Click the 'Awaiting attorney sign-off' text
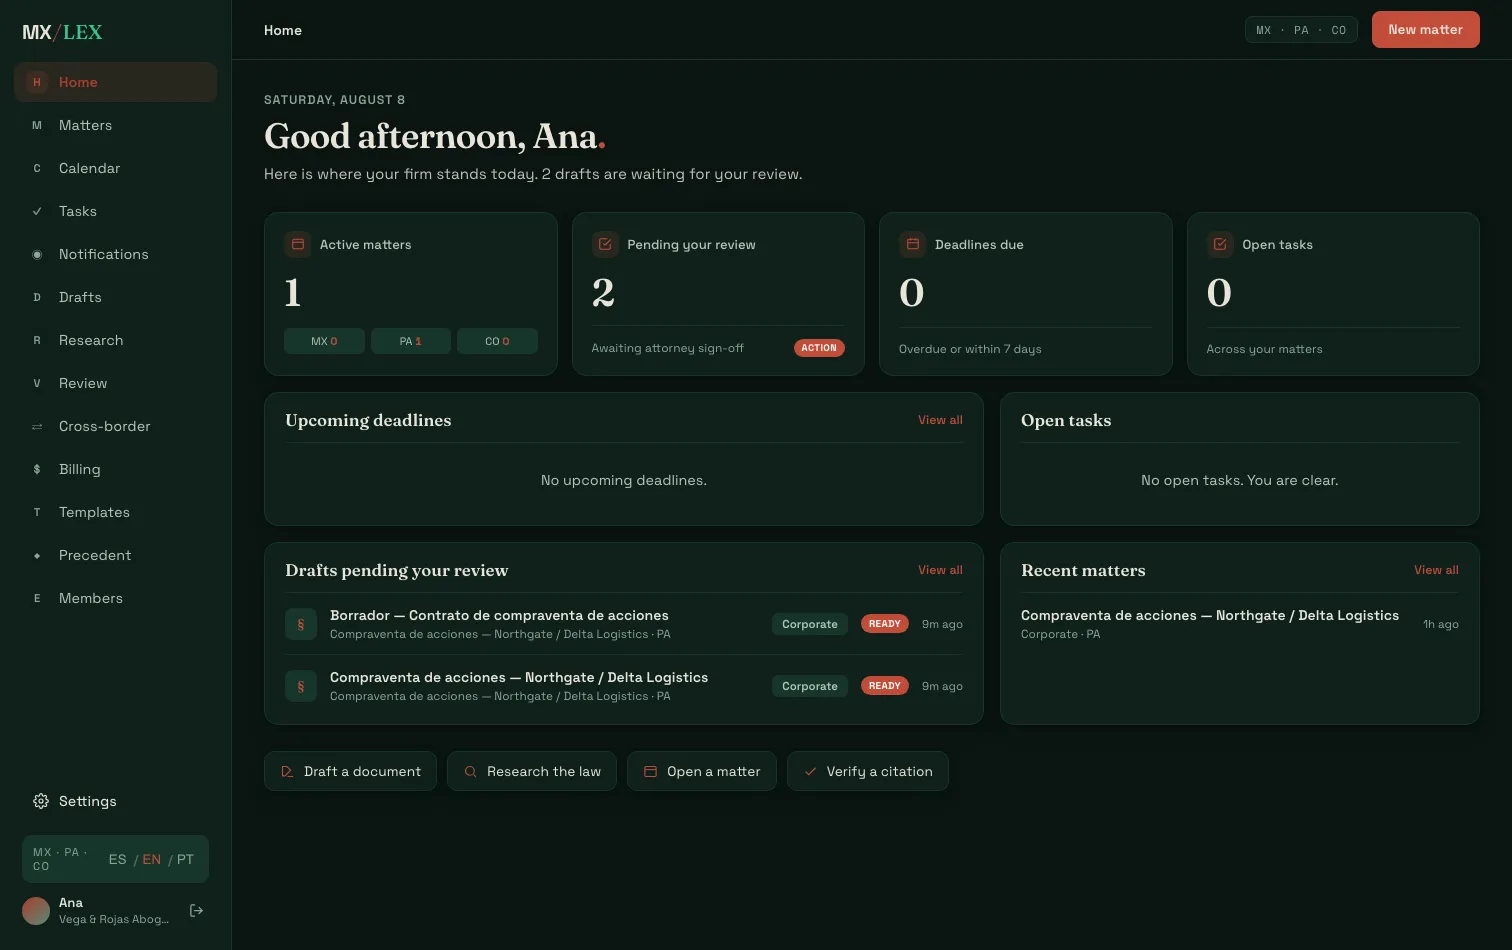 pos(668,348)
